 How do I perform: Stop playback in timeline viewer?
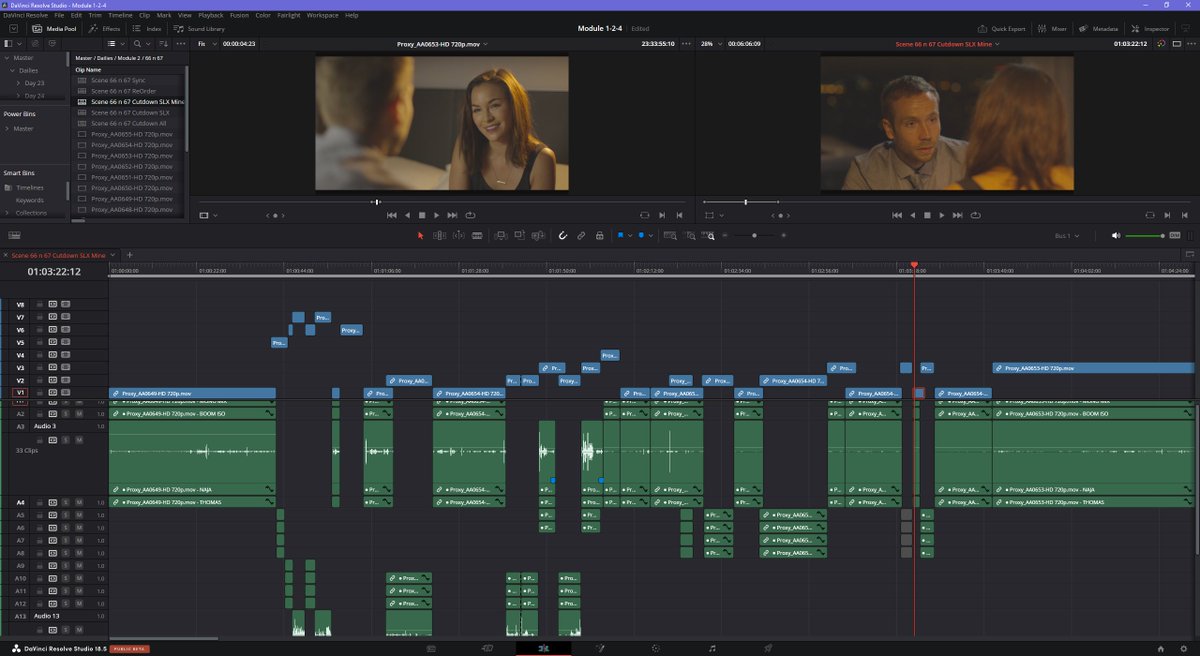(927, 215)
